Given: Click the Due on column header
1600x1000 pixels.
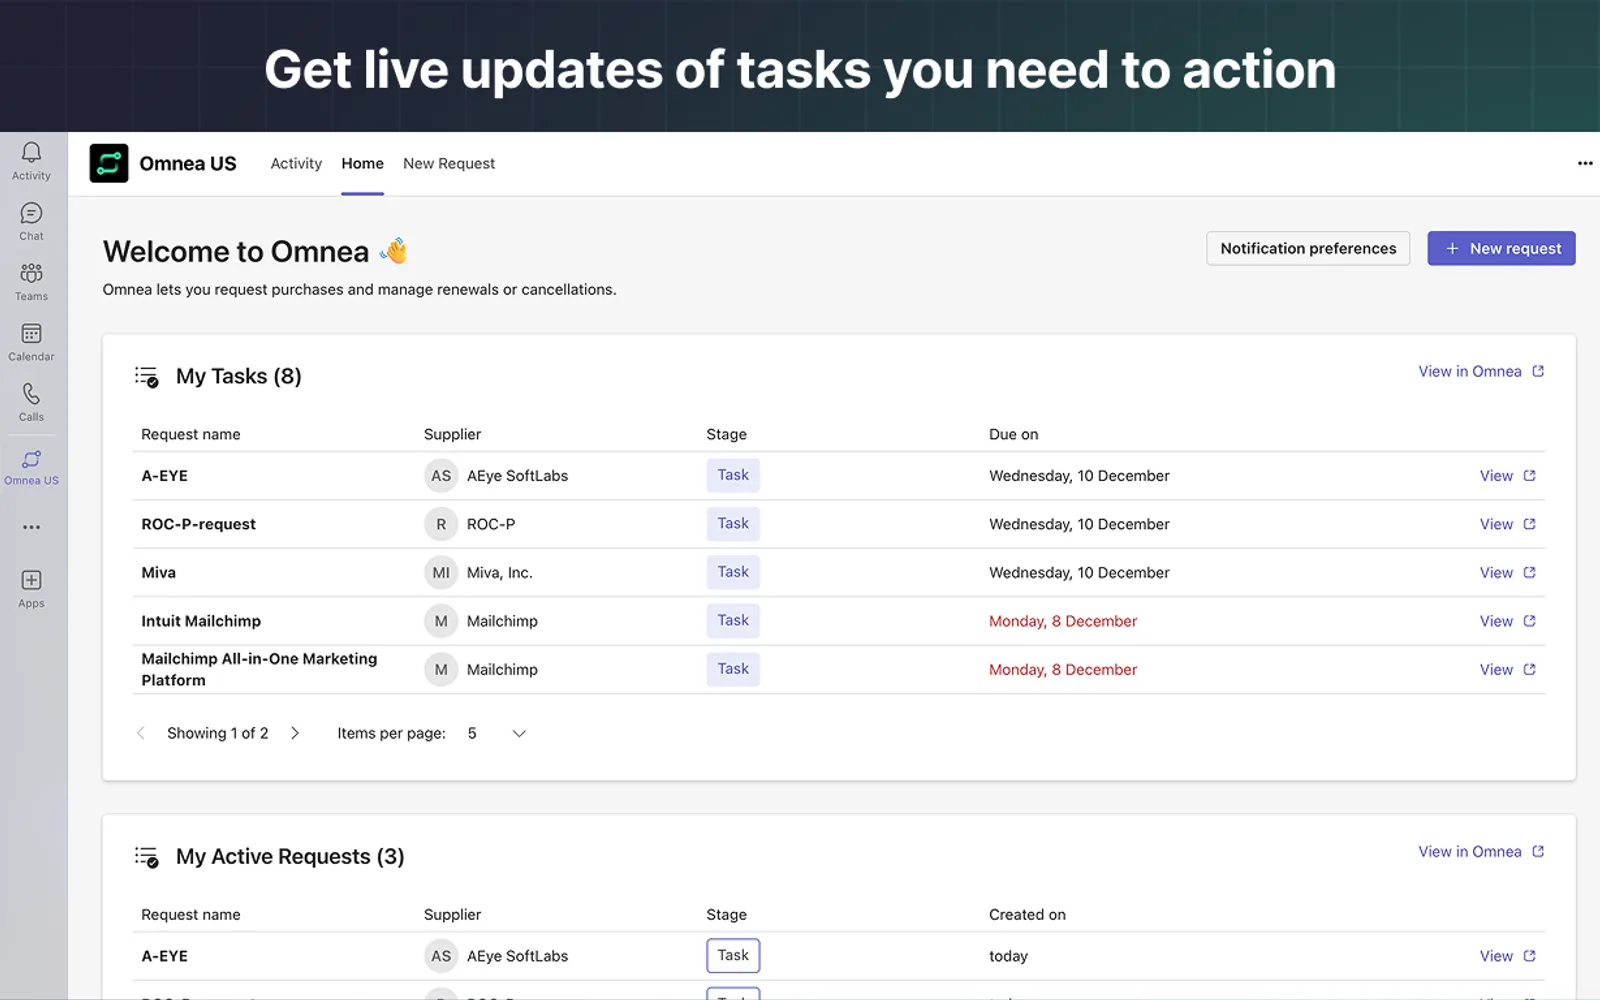Looking at the screenshot, I should click(1013, 434).
